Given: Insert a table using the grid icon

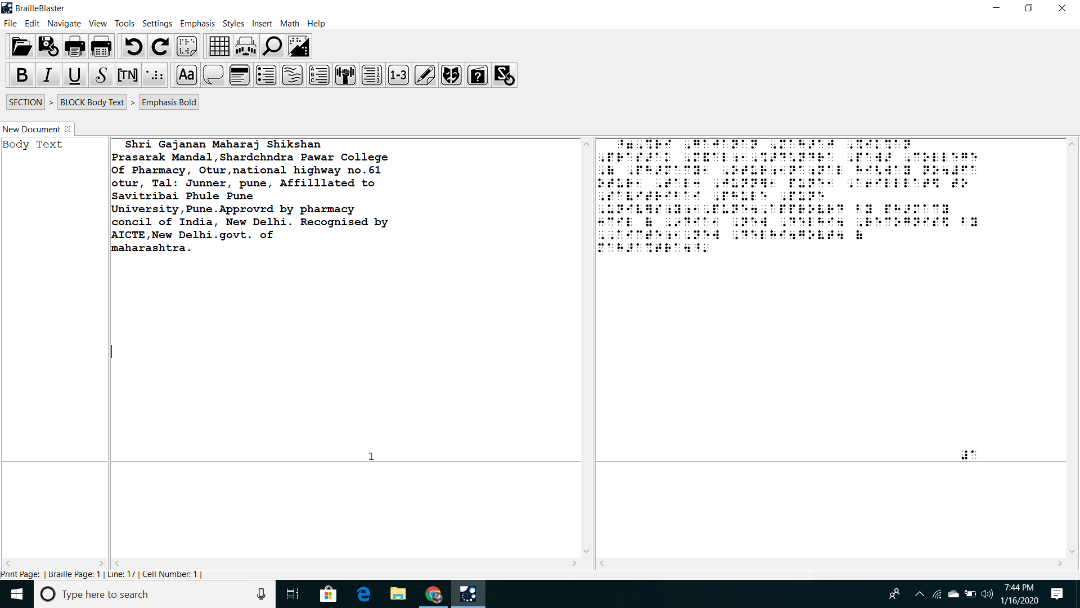Looking at the screenshot, I should [219, 46].
